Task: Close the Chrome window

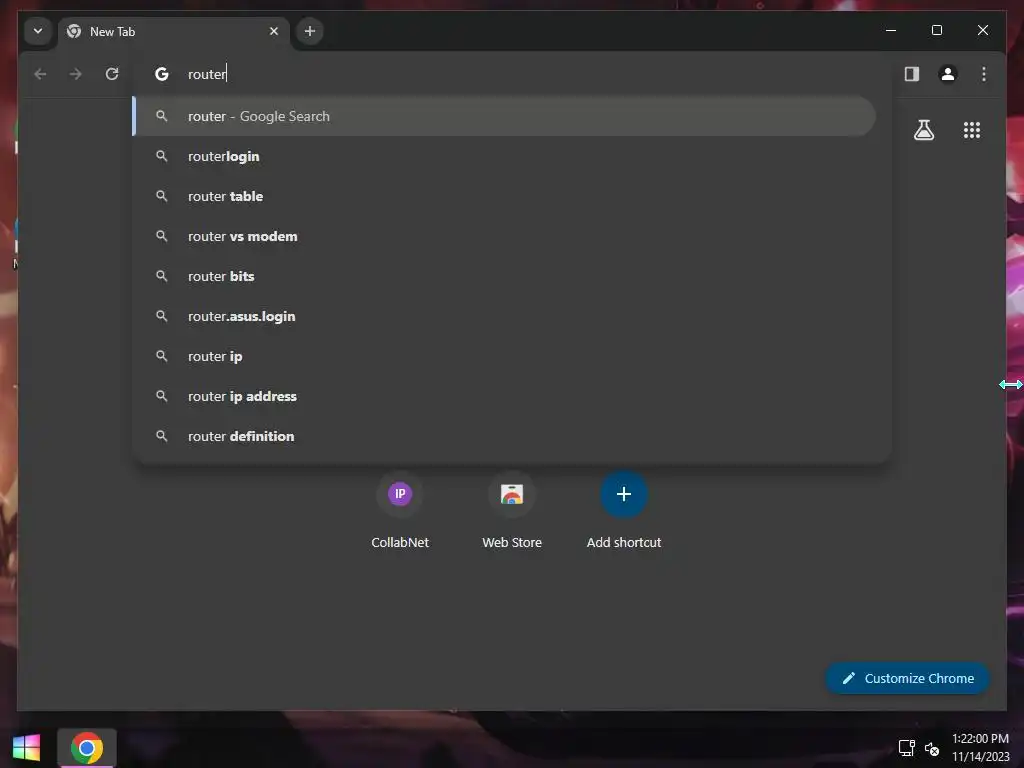Action: coord(983,30)
